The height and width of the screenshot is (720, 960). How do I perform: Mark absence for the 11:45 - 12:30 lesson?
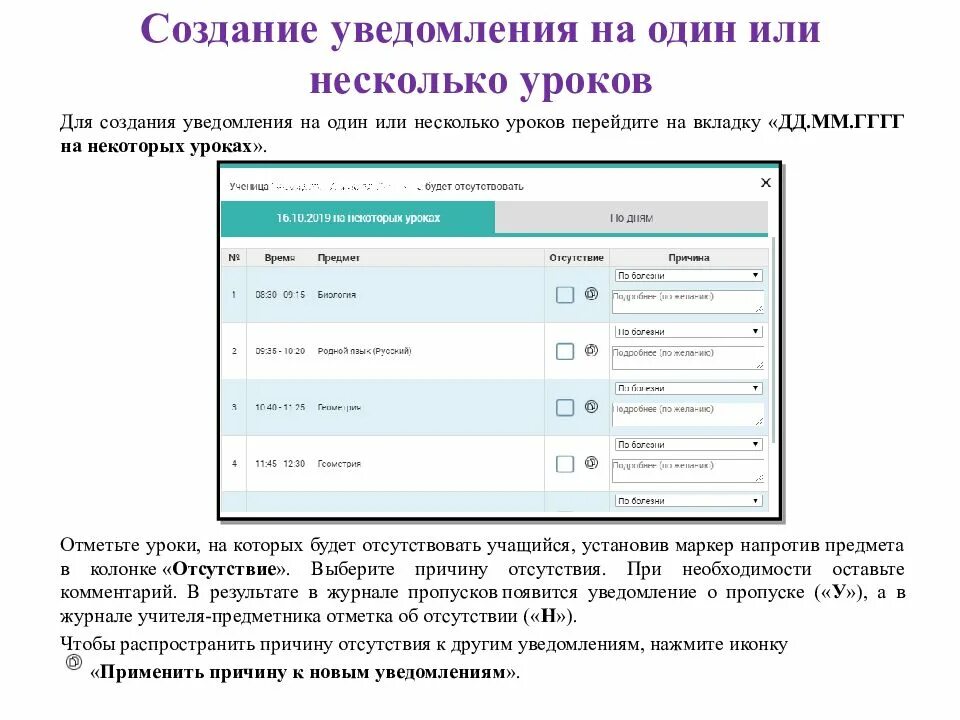564,464
